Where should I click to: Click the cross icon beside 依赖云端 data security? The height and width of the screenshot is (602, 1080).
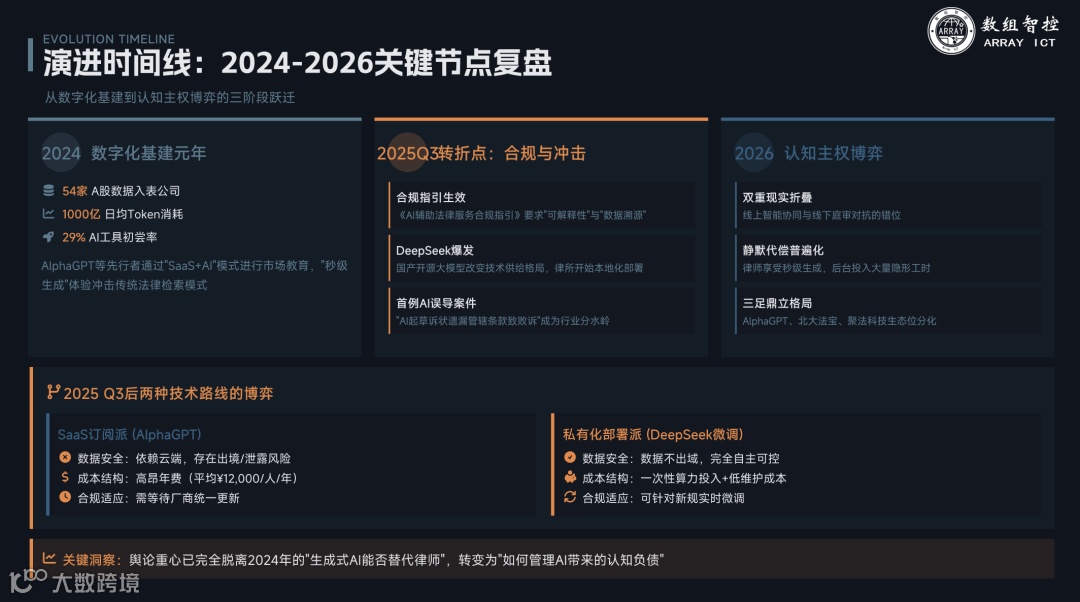pyautogui.click(x=65, y=457)
